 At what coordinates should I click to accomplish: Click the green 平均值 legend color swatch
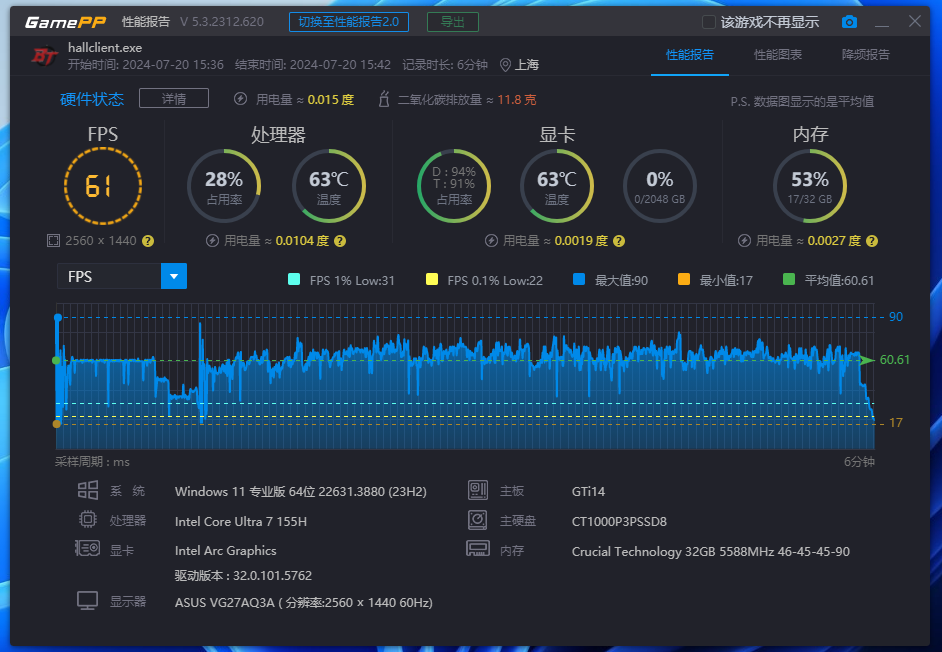pyautogui.click(x=789, y=280)
